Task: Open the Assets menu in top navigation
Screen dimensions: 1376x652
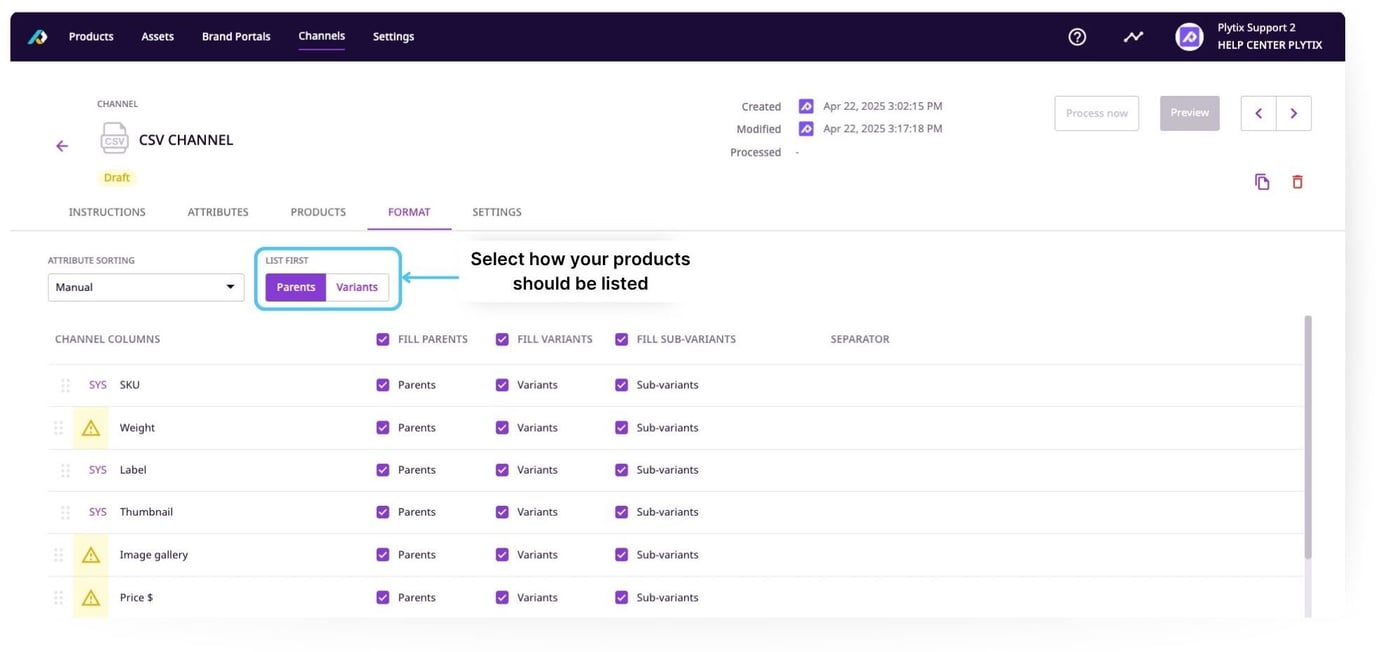Action: click(157, 37)
